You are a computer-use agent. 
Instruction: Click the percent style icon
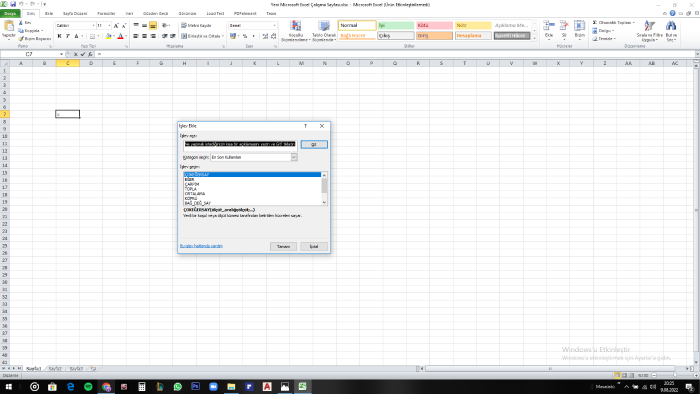[x=245, y=36]
